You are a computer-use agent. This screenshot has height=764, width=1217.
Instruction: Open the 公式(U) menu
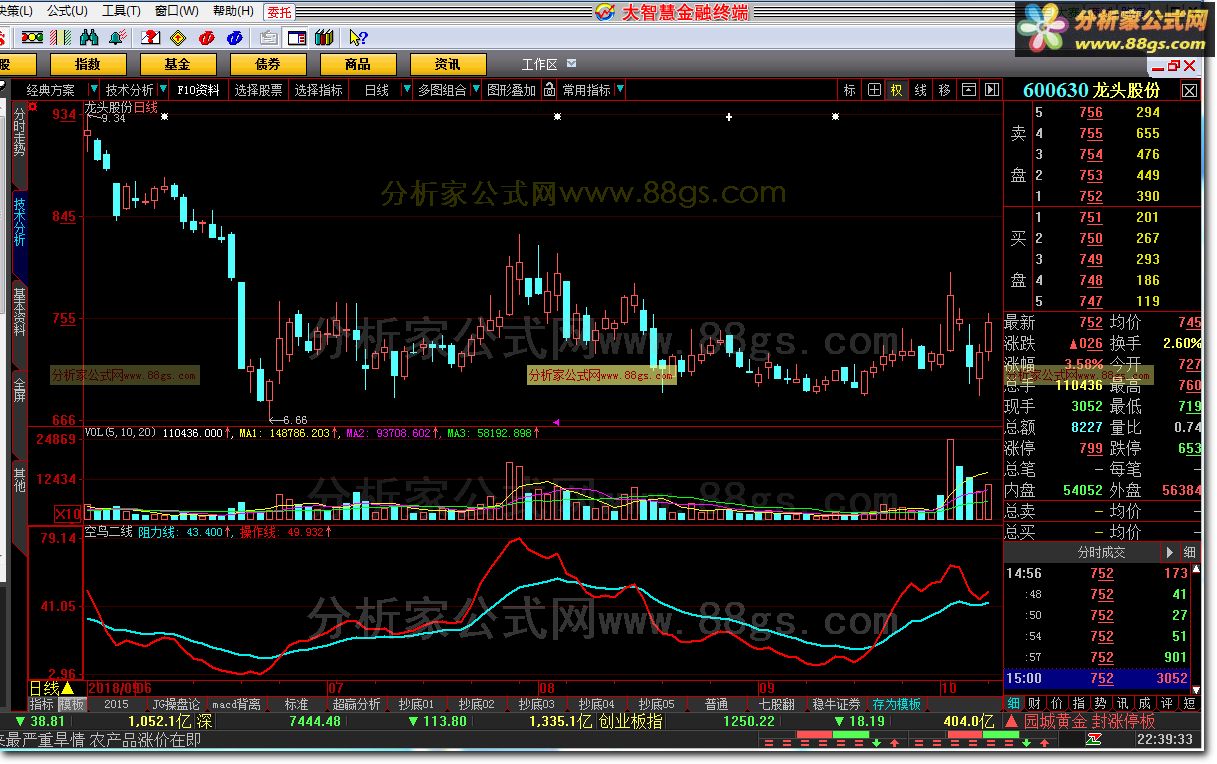67,11
